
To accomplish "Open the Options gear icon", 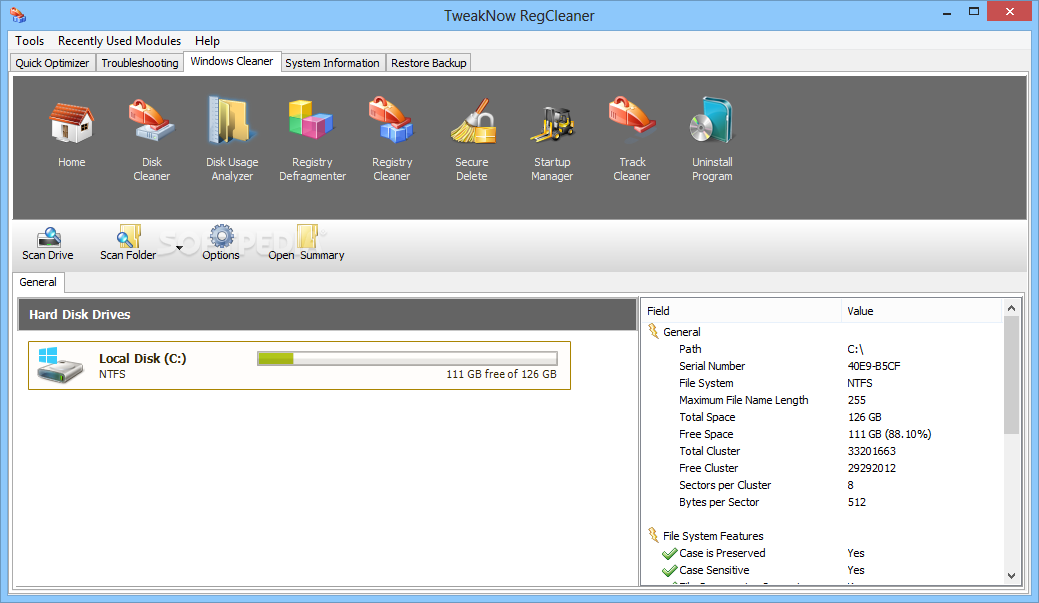I will tap(221, 236).
